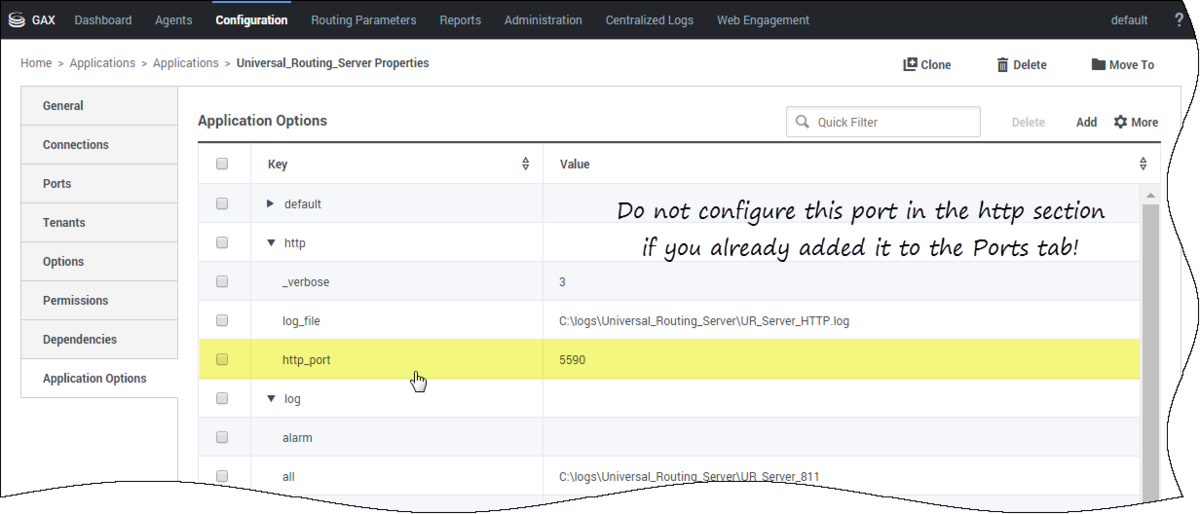The image size is (1200, 514).
Task: Check the all row checkbox
Action: [222, 476]
